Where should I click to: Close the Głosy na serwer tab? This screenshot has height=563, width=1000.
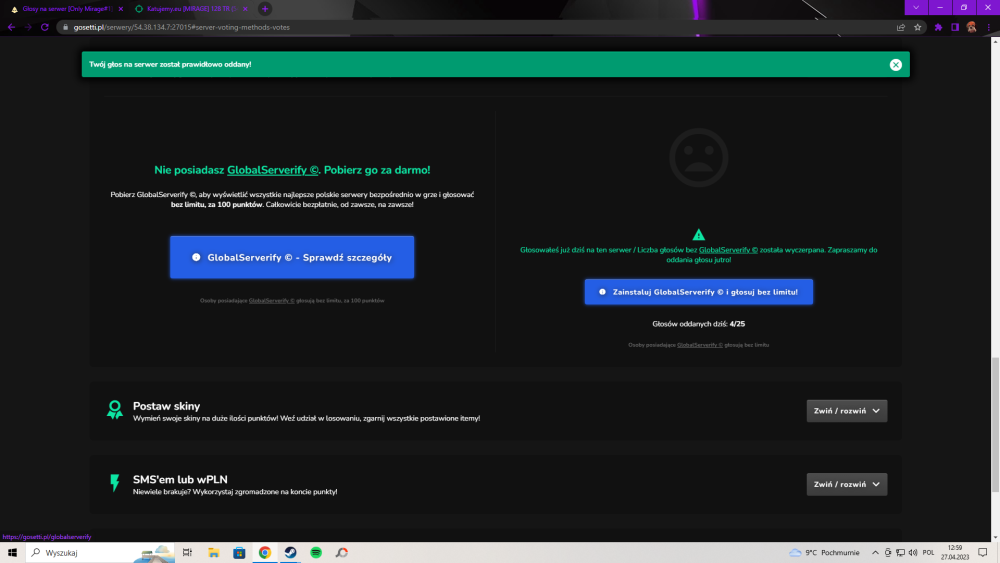[x=121, y=9]
